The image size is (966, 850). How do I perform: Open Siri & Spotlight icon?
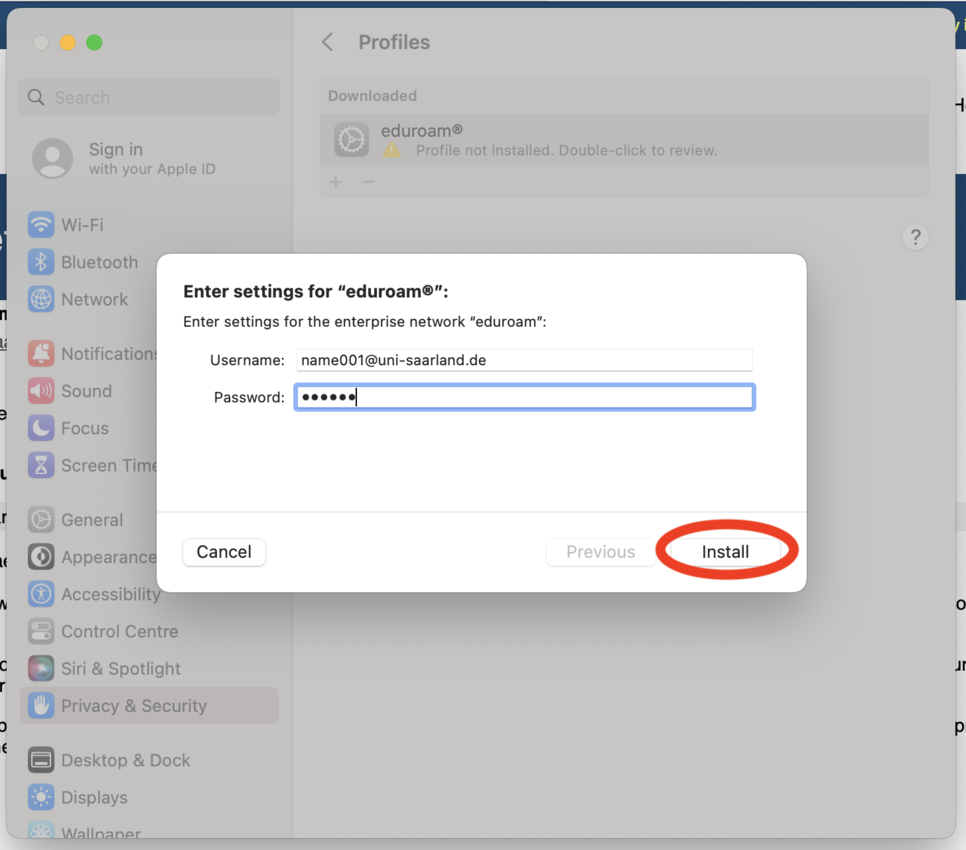[41, 668]
